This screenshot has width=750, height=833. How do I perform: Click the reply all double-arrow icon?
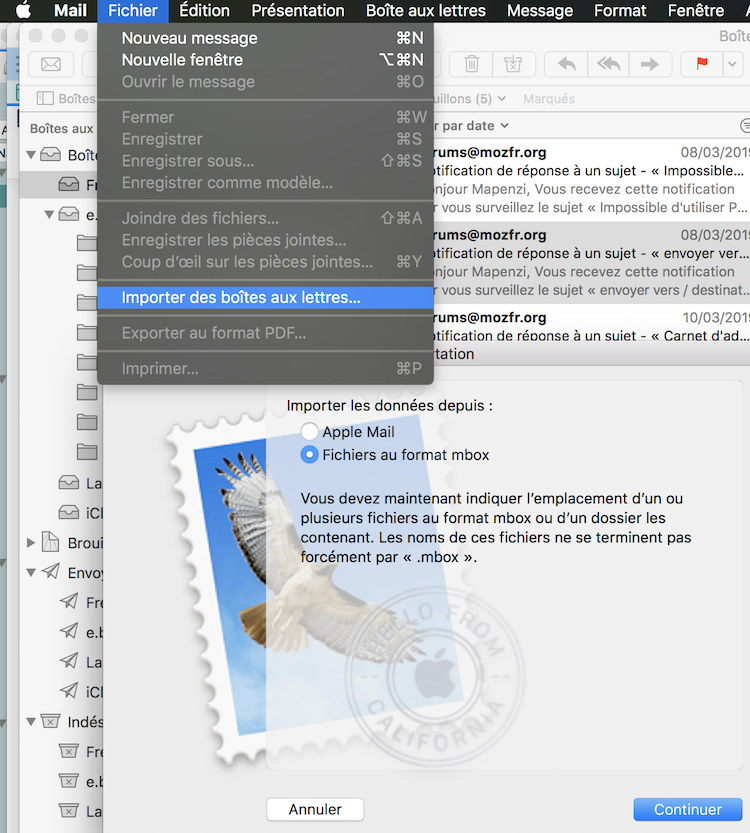[x=609, y=64]
